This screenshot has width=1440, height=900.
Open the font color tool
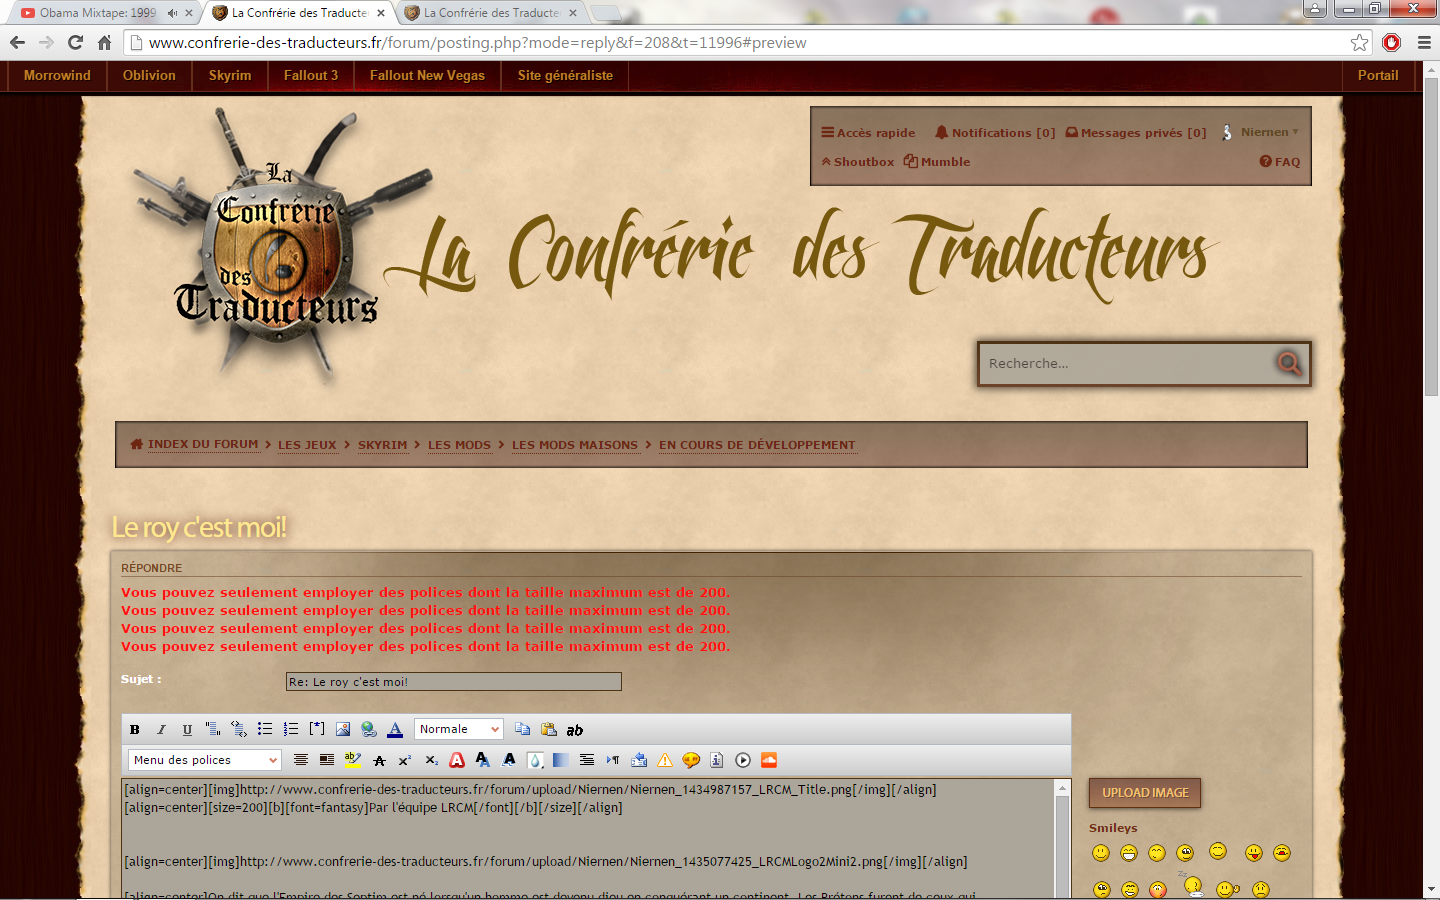(x=395, y=729)
